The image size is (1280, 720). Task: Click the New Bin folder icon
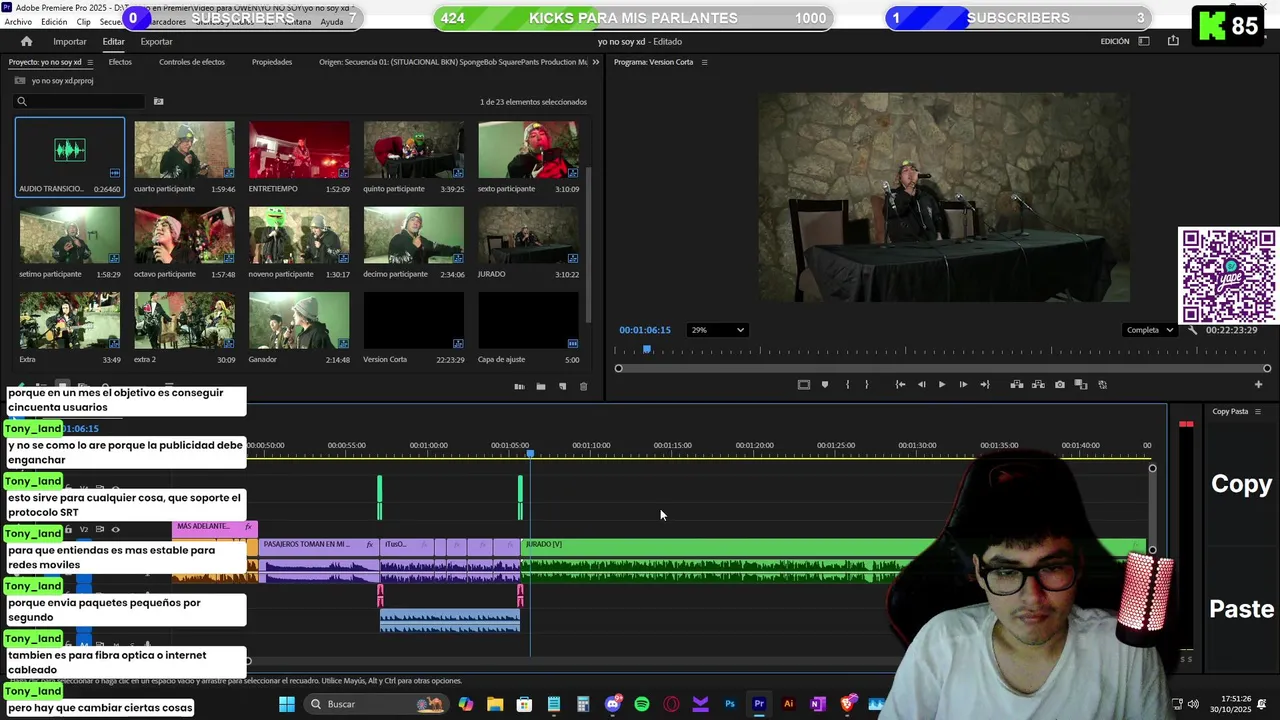pos(541,387)
